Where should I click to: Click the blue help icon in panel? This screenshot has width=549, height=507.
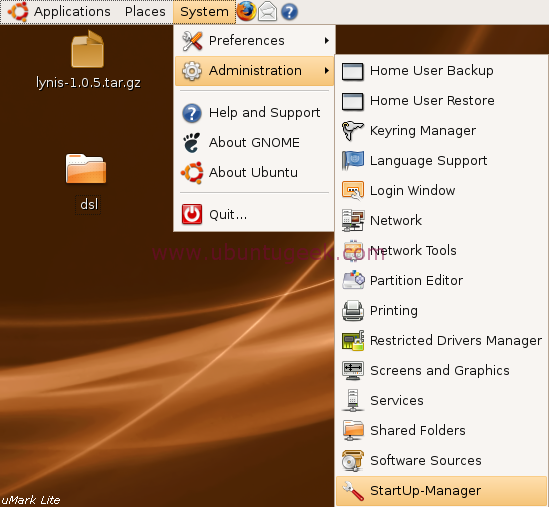point(289,12)
